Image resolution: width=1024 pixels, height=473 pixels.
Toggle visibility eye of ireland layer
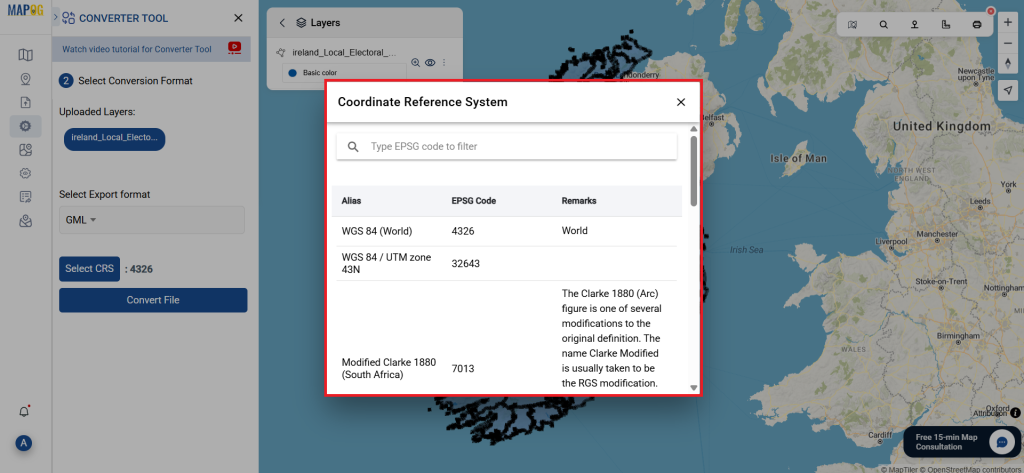point(430,63)
